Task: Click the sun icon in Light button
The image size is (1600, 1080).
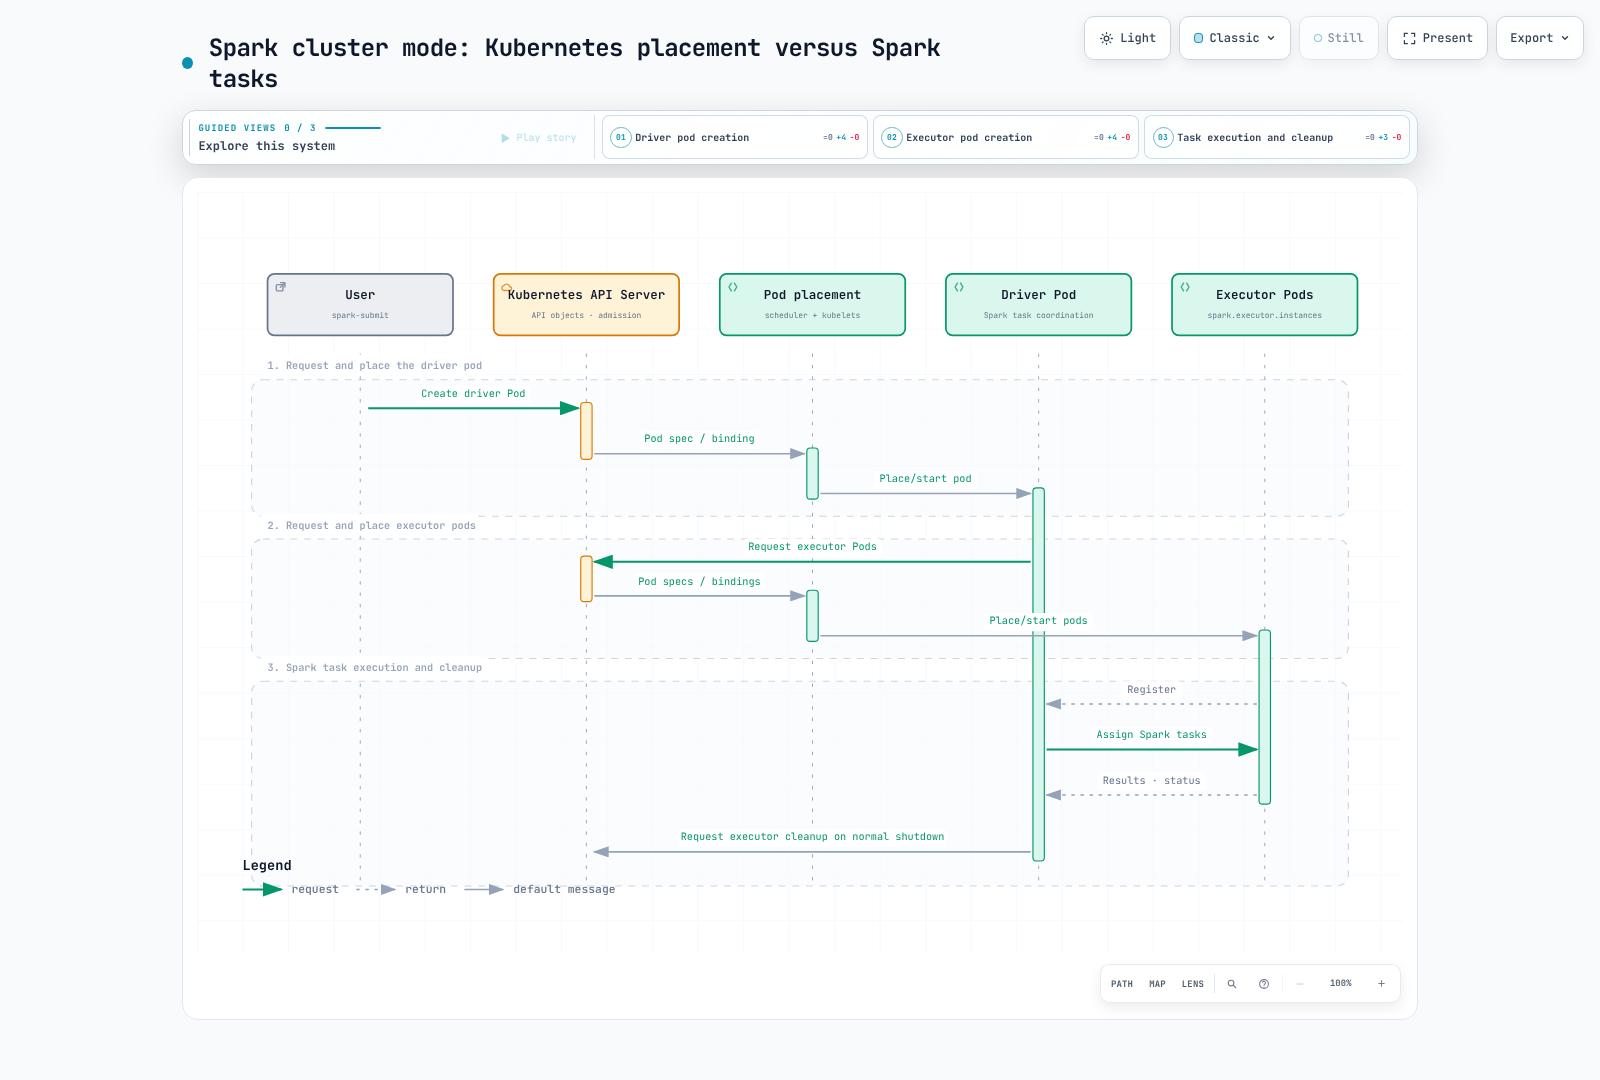Action: pos(1106,38)
